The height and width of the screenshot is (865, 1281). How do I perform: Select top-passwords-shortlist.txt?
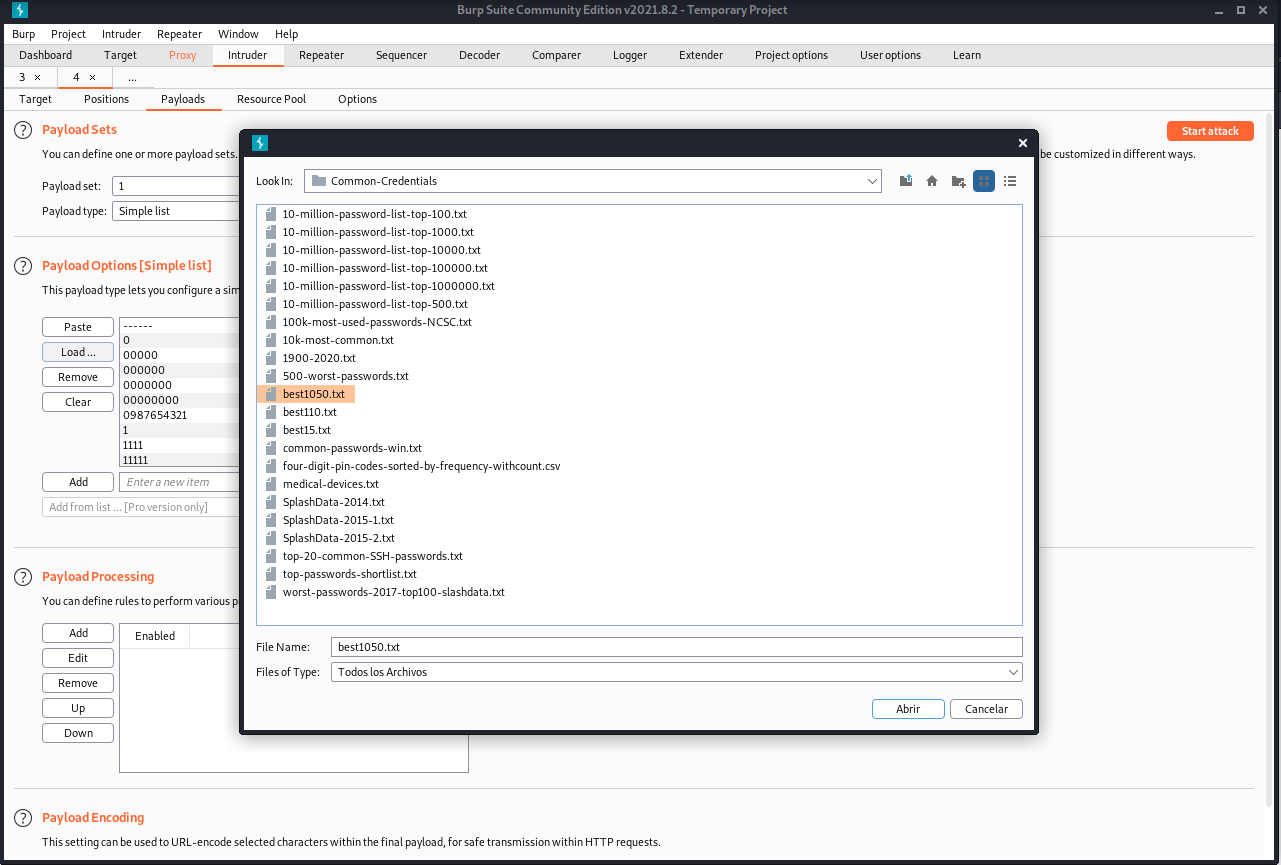pyautogui.click(x=349, y=574)
